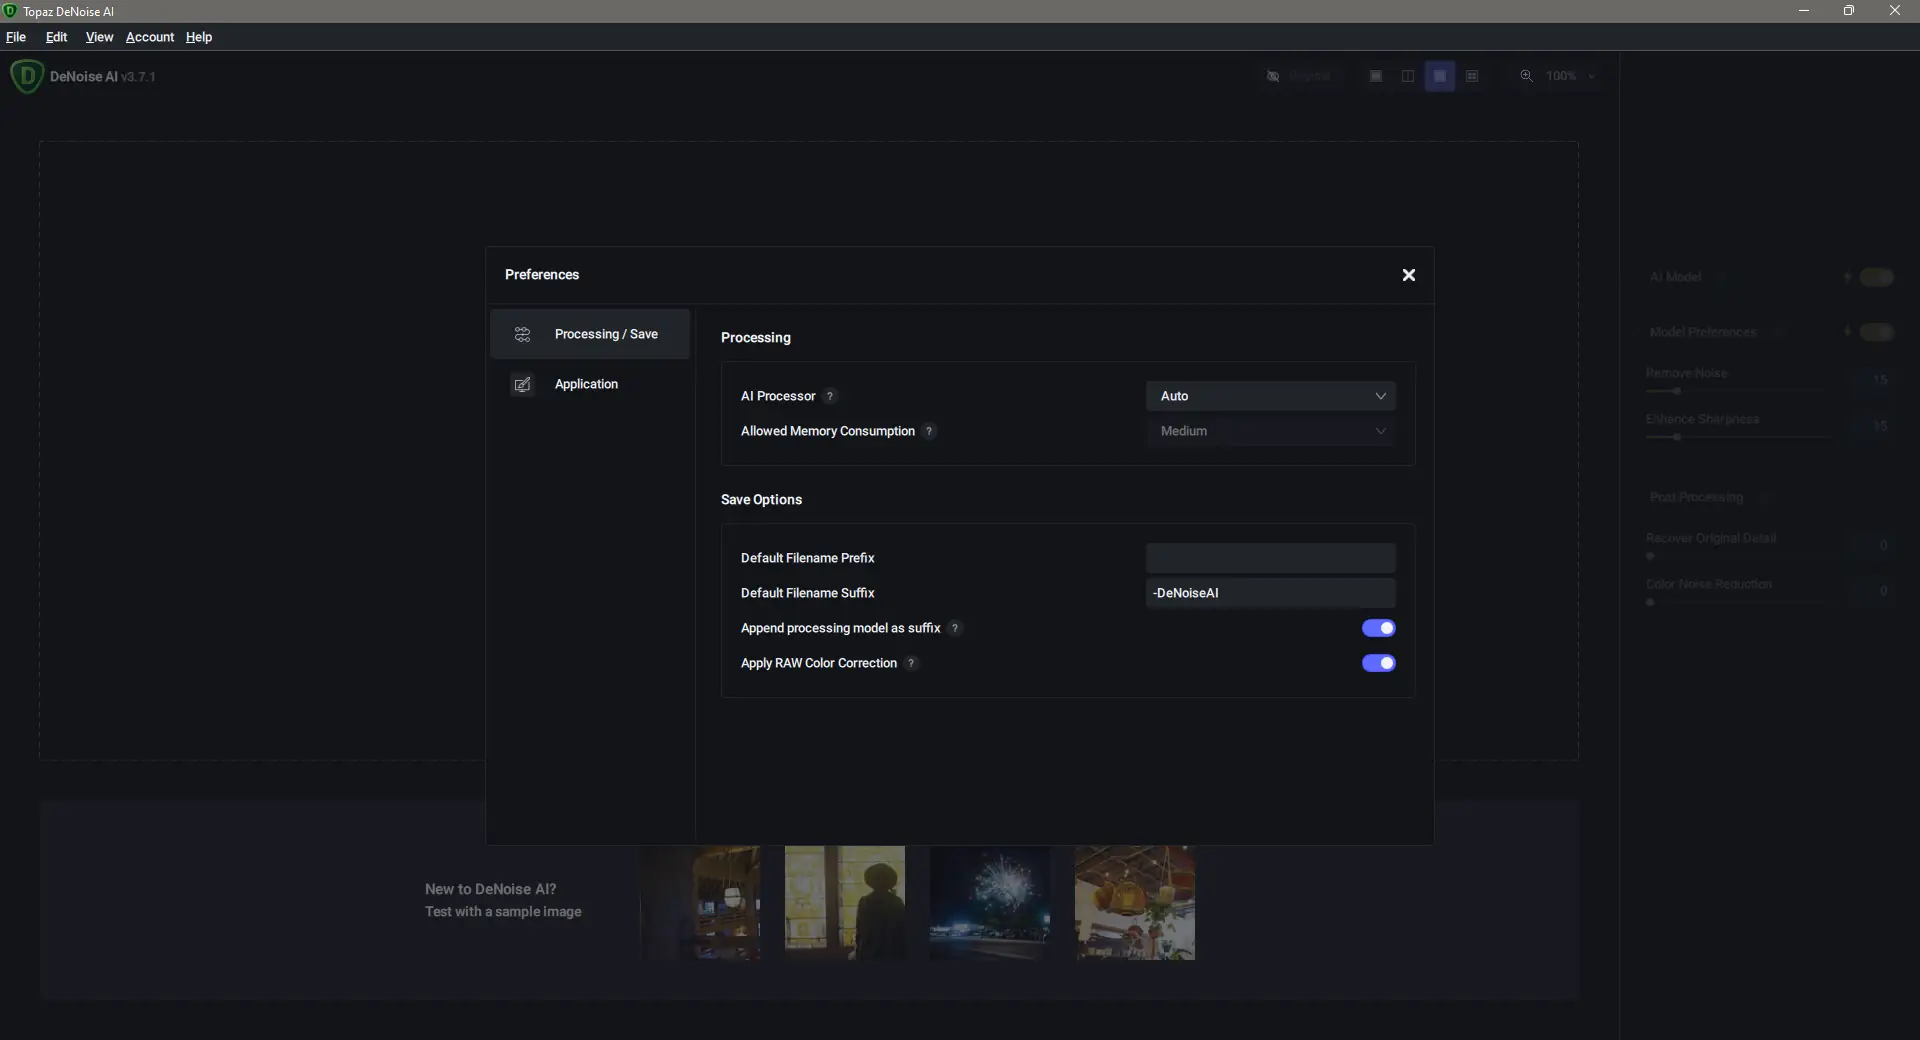Click the Remove Noise slider
The image size is (1920, 1040).
click(x=1740, y=391)
